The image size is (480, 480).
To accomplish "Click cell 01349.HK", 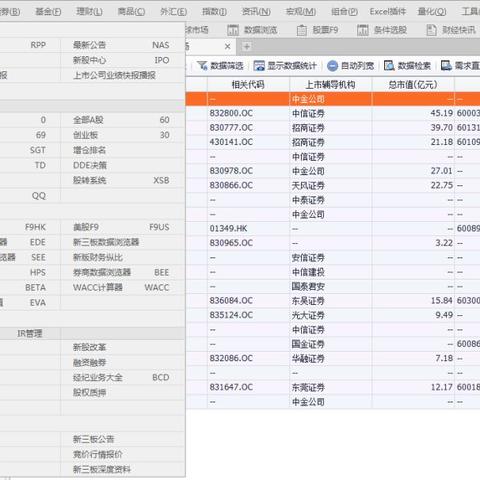I will pos(248,229).
